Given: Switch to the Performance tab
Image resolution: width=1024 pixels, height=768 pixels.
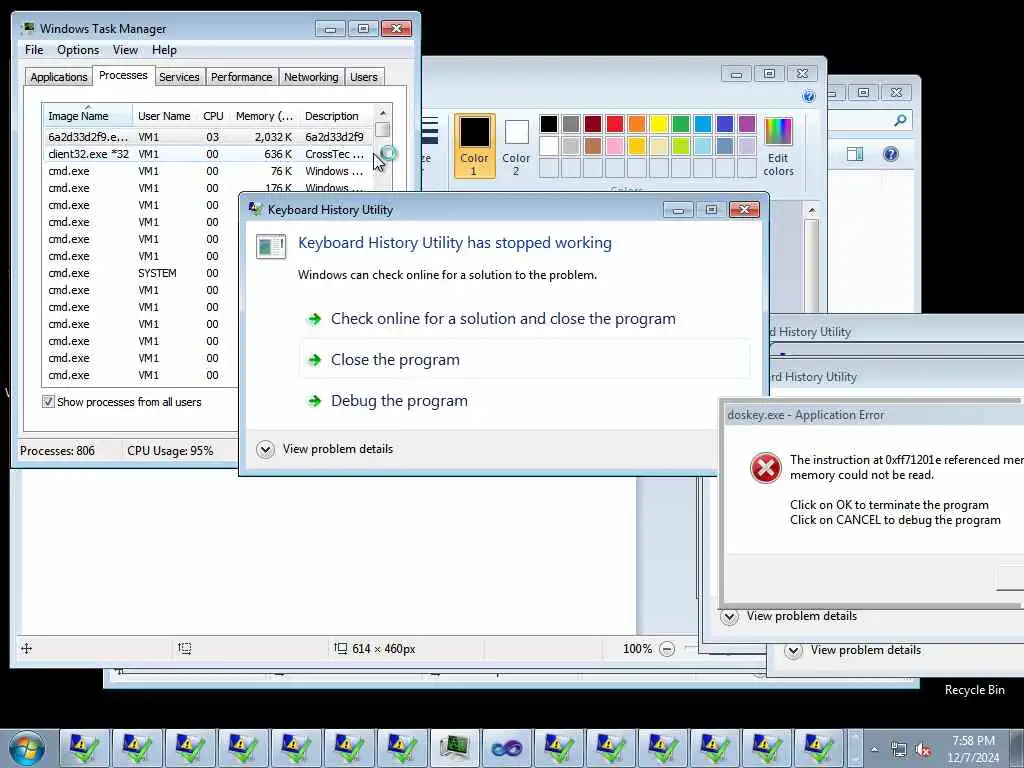Looking at the screenshot, I should (241, 77).
